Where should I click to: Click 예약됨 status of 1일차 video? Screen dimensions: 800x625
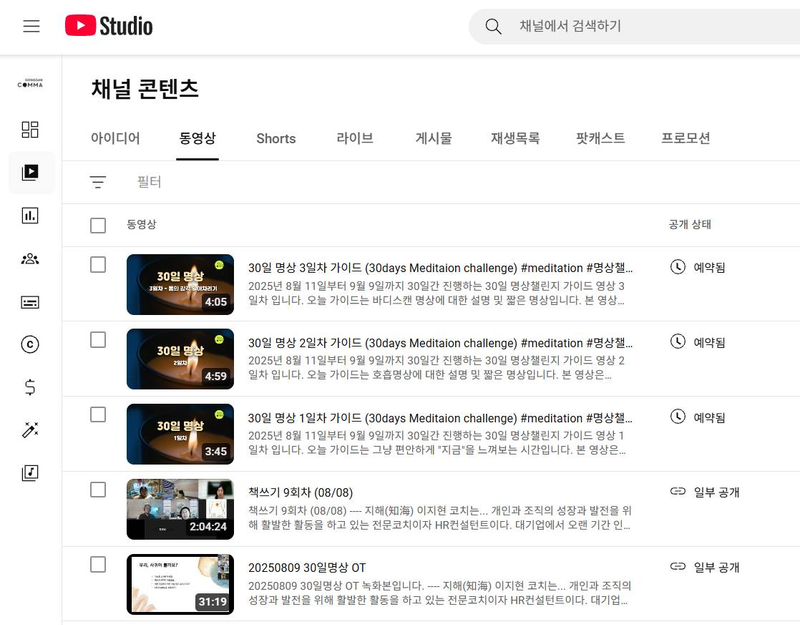(709, 417)
